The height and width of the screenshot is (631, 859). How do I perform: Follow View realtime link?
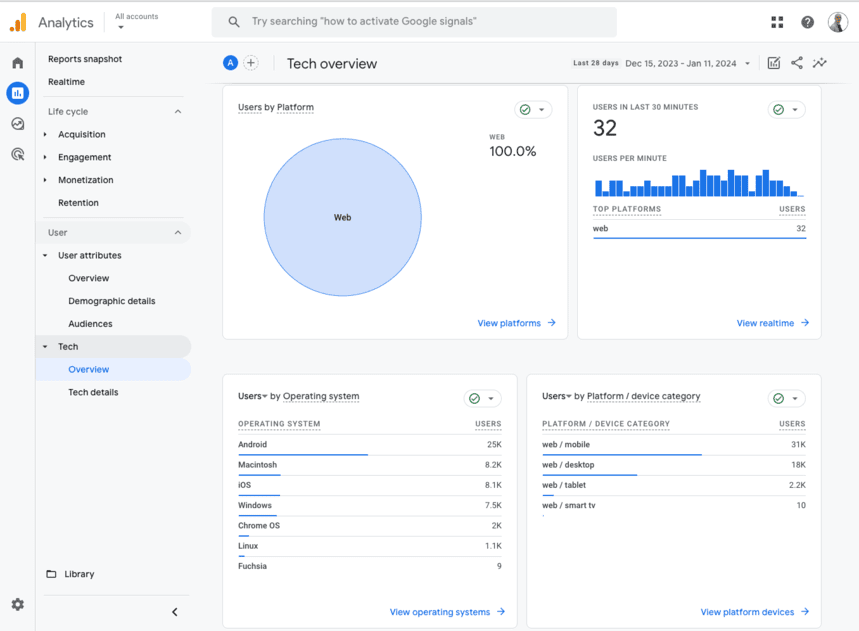tap(772, 323)
